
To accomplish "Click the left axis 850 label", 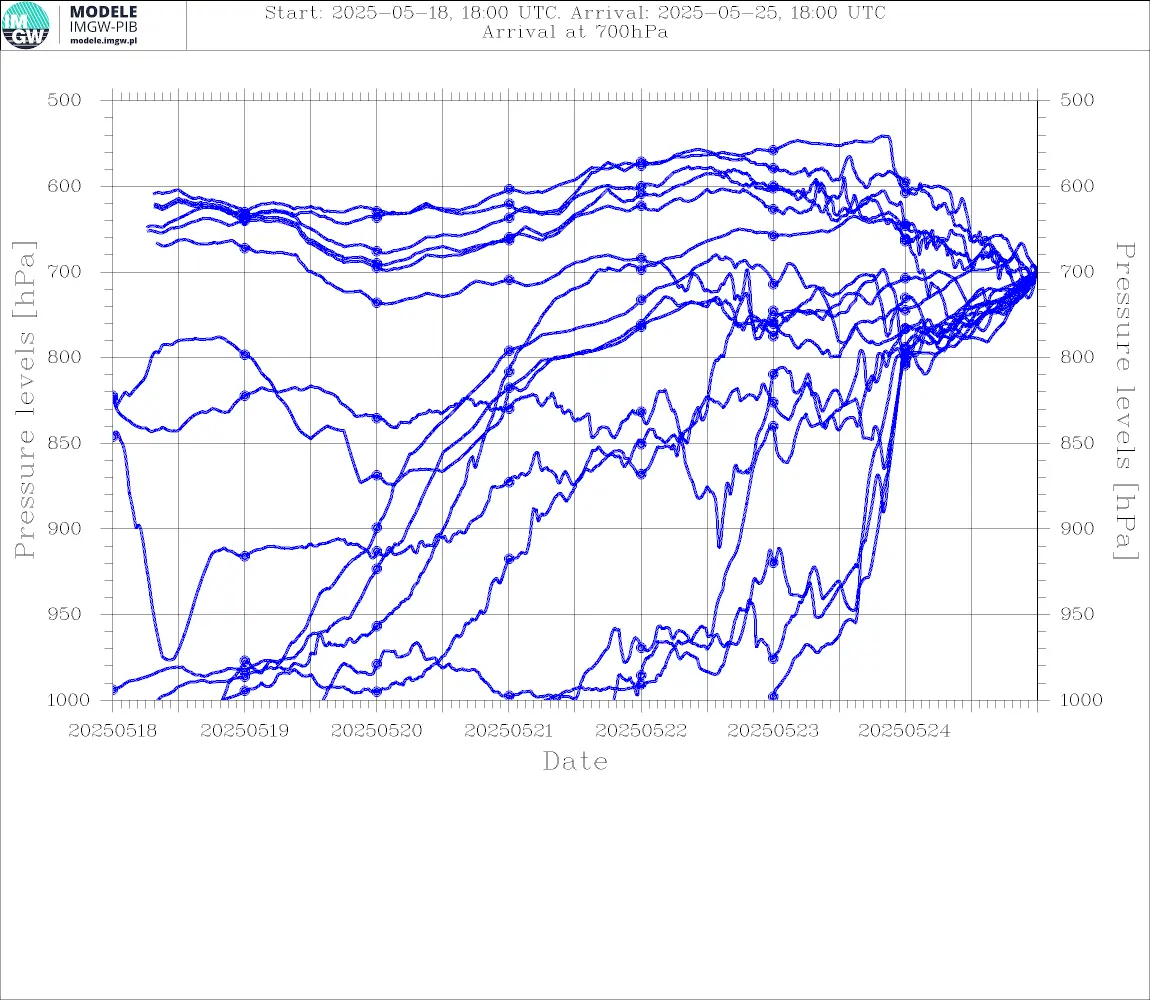I will [65, 443].
